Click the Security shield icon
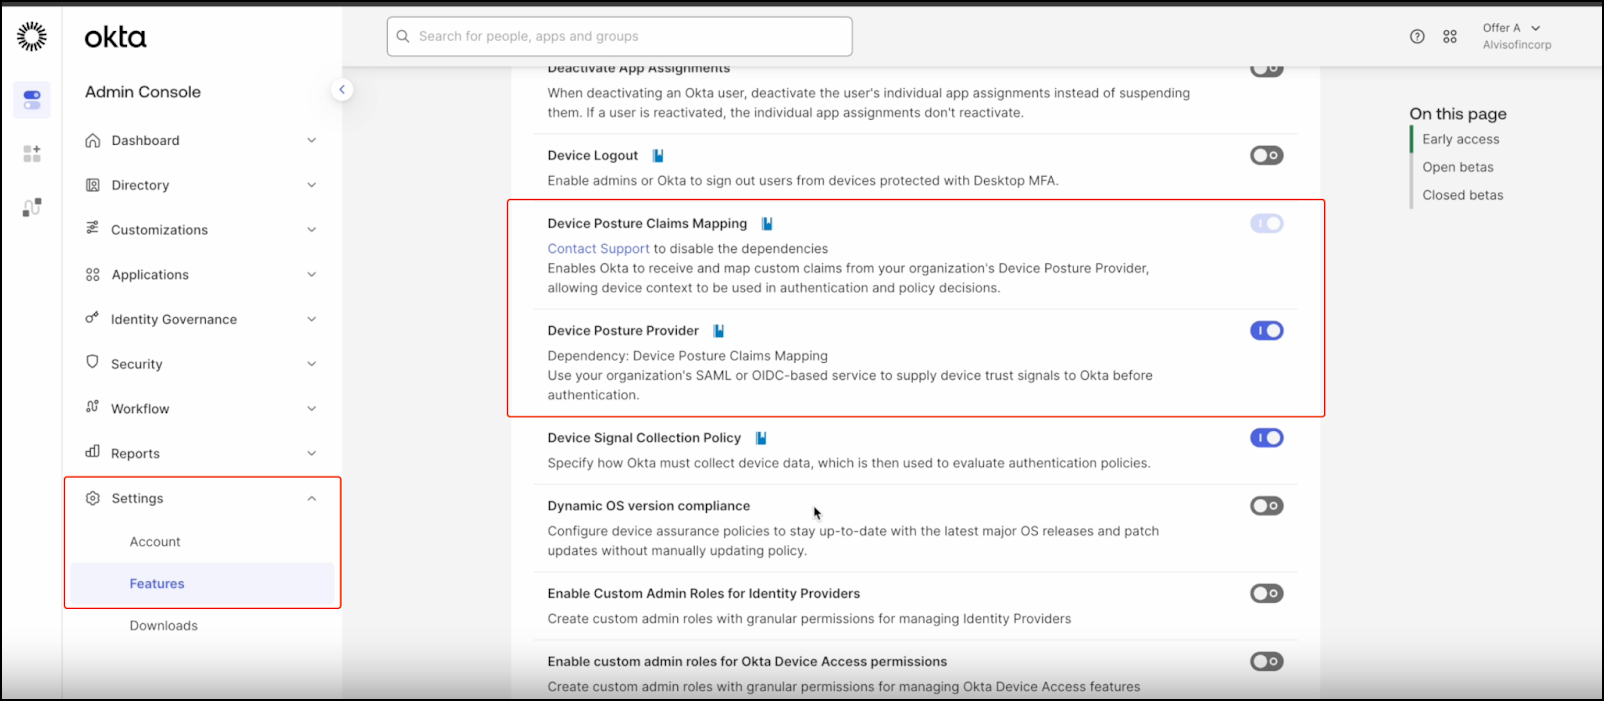This screenshot has height=701, width=1604. (93, 362)
